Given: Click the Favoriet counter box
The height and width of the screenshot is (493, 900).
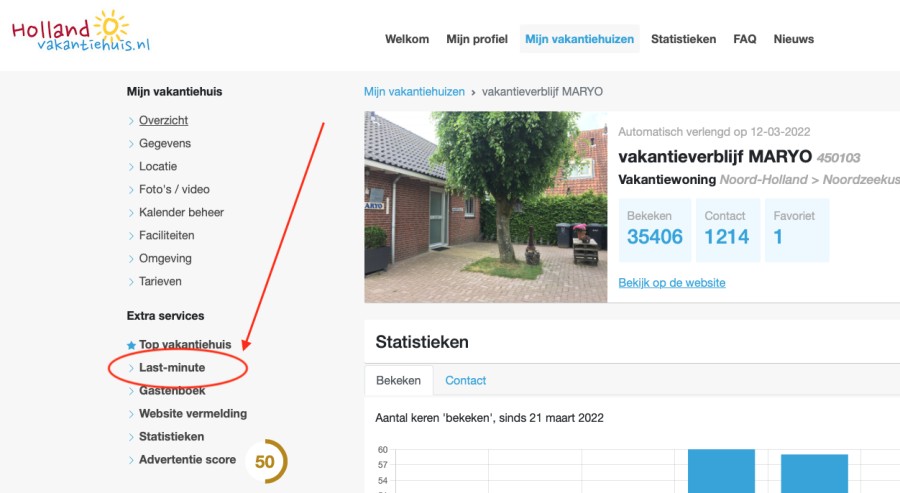Looking at the screenshot, I should coord(797,229).
